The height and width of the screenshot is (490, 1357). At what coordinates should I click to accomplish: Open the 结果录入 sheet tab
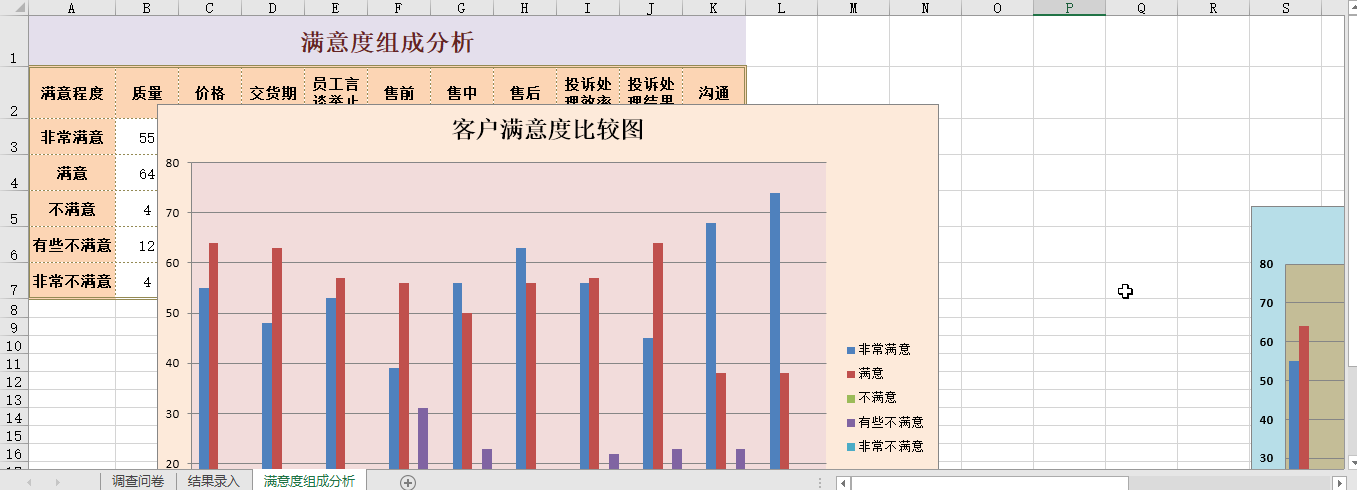pos(214,482)
